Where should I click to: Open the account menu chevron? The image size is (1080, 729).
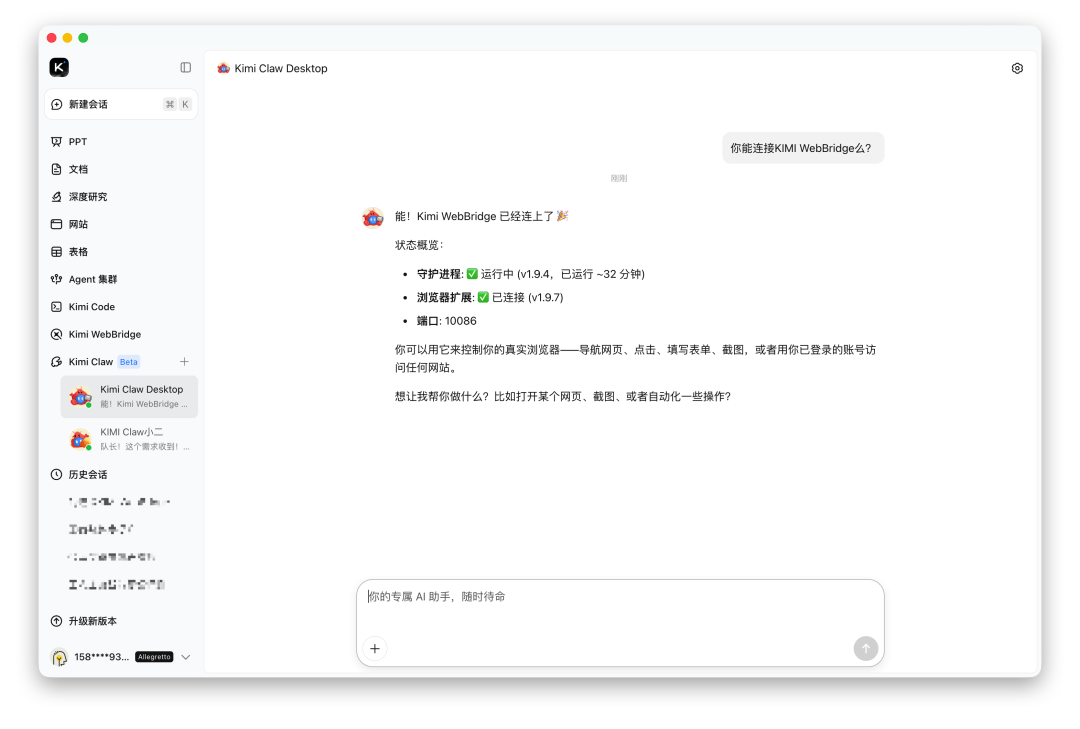tap(186, 657)
